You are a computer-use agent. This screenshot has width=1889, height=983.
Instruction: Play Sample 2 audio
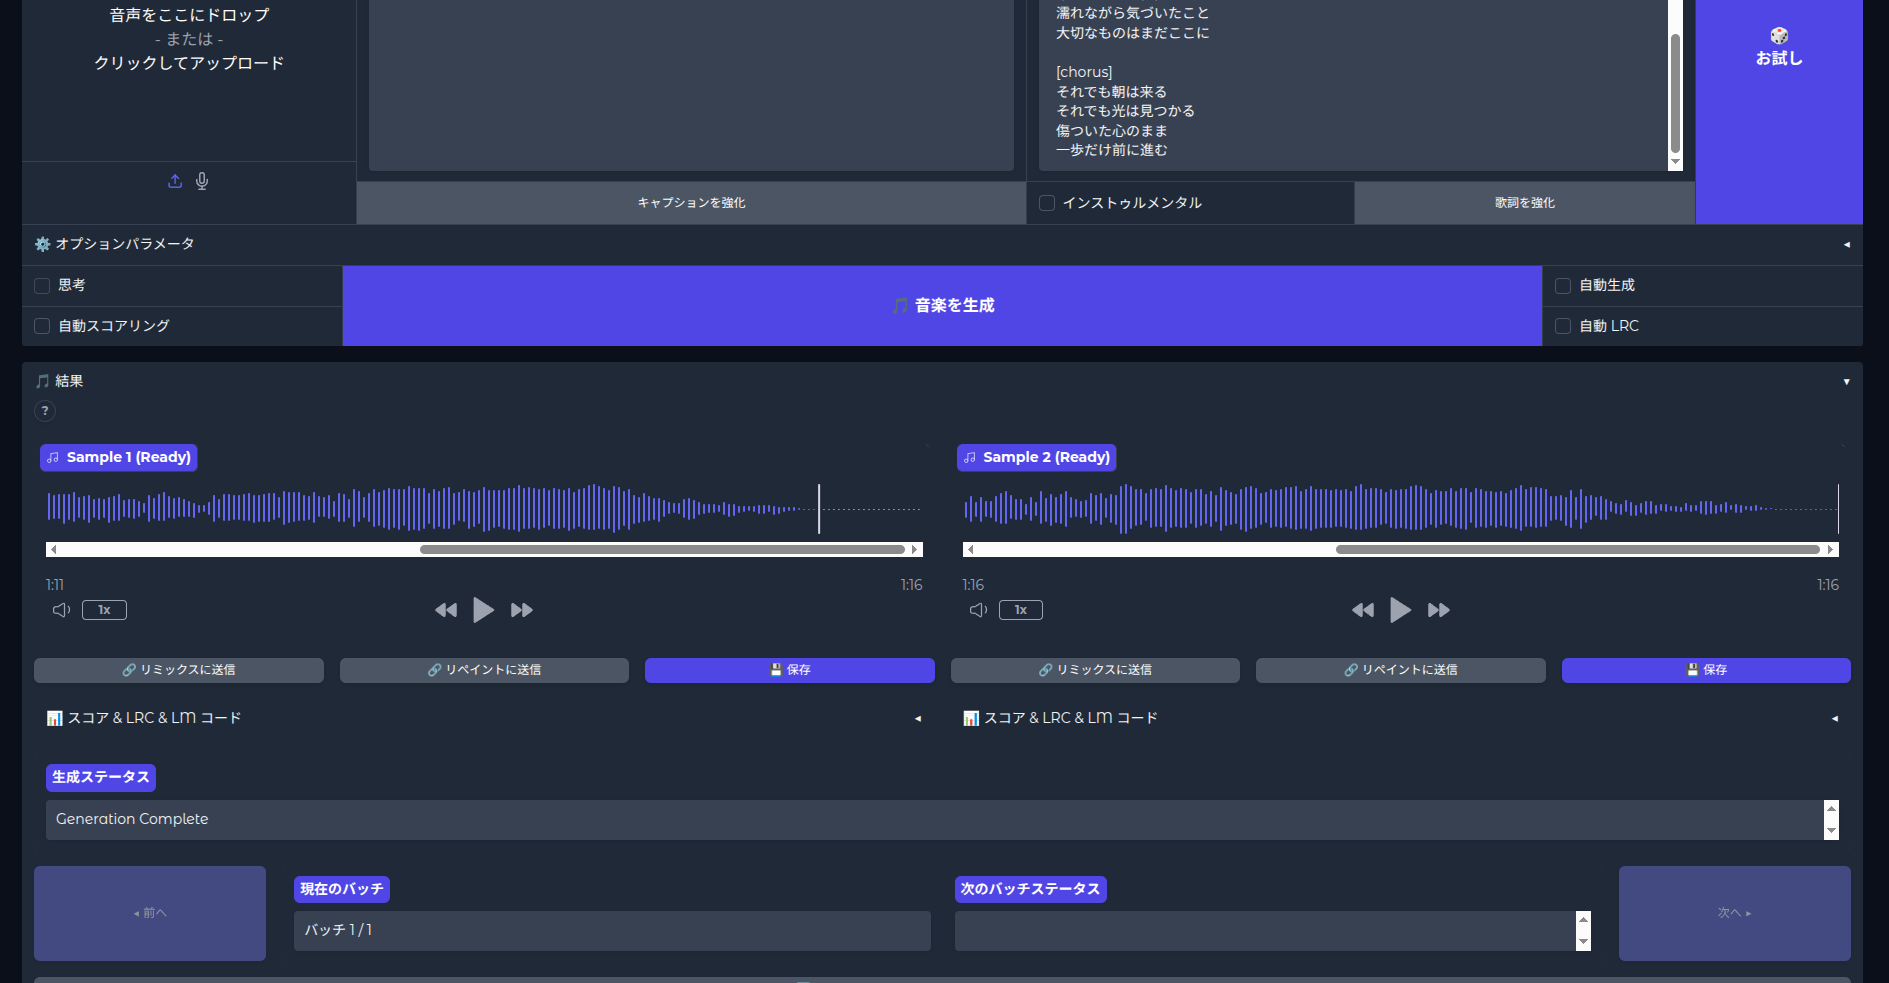[1400, 609]
